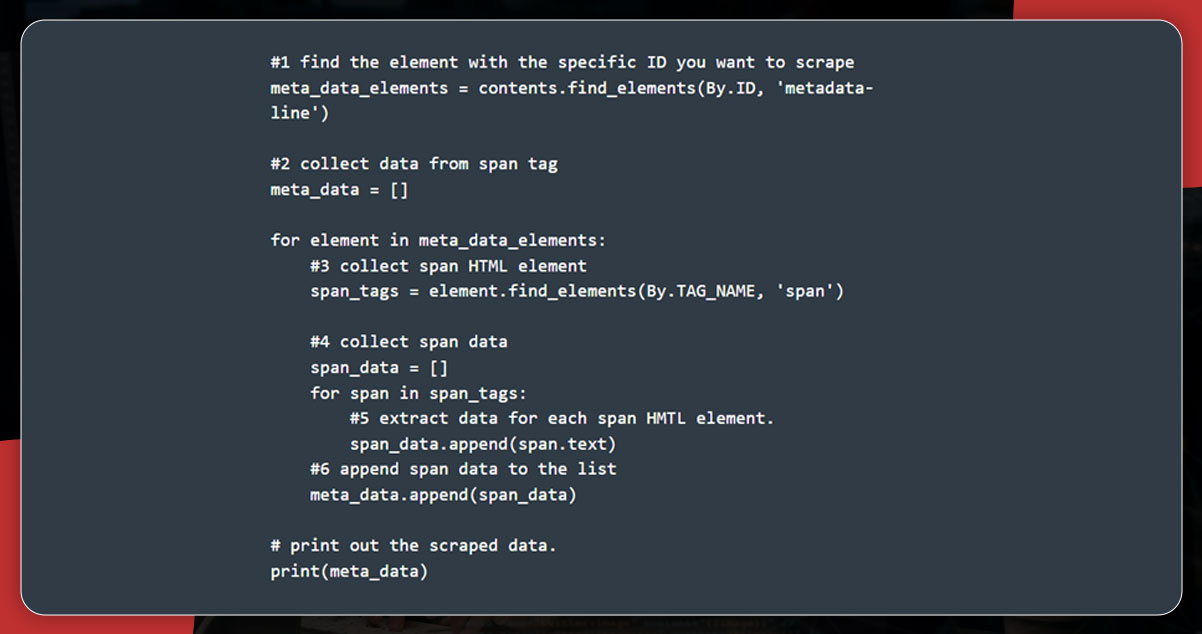Click the 'for span in span_tags:' line

point(418,393)
